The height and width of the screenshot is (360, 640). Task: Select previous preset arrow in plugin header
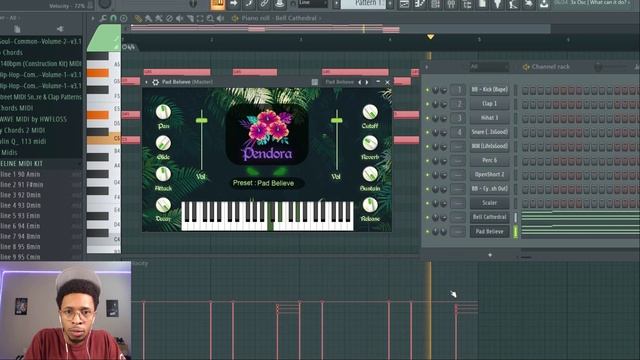[360, 82]
